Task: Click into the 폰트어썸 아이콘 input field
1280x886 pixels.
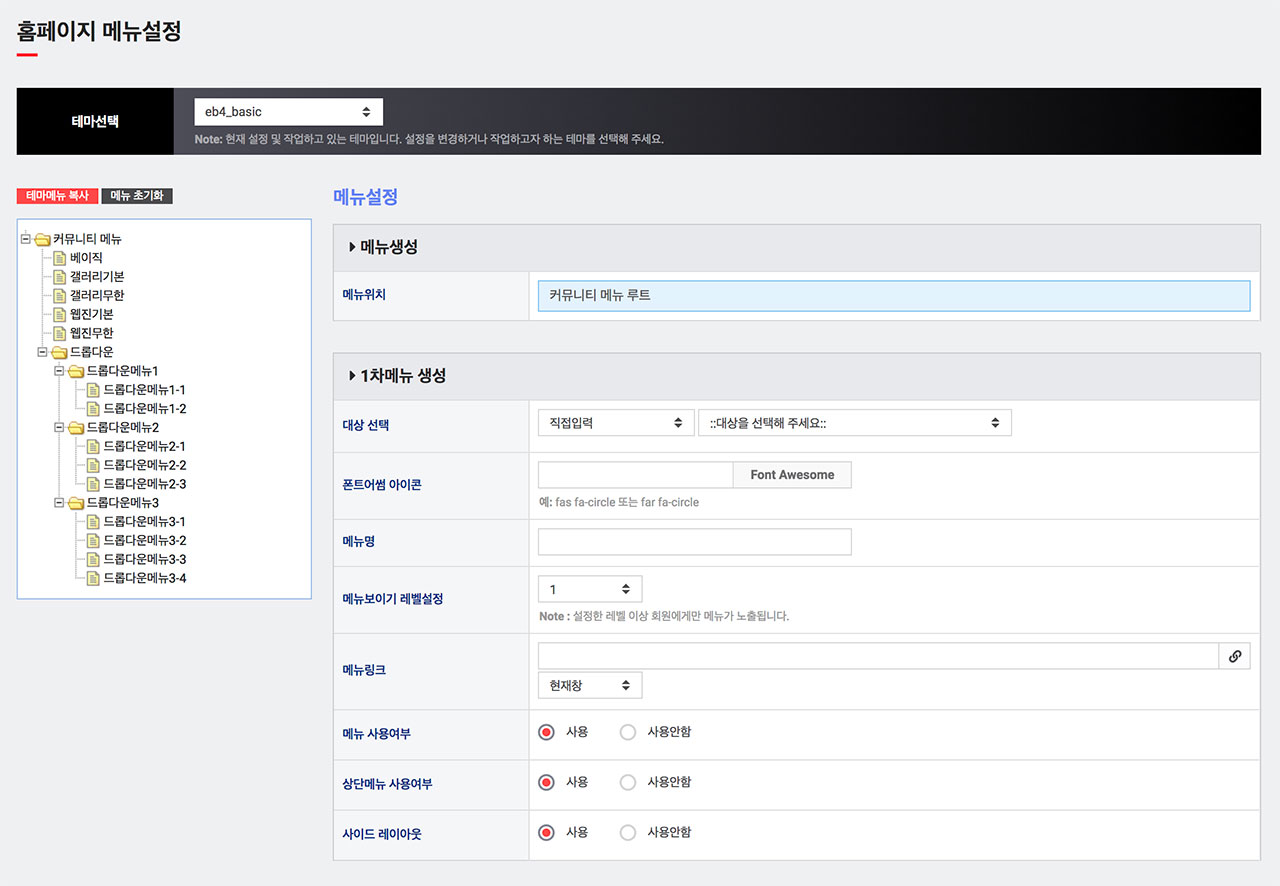Action: (636, 475)
